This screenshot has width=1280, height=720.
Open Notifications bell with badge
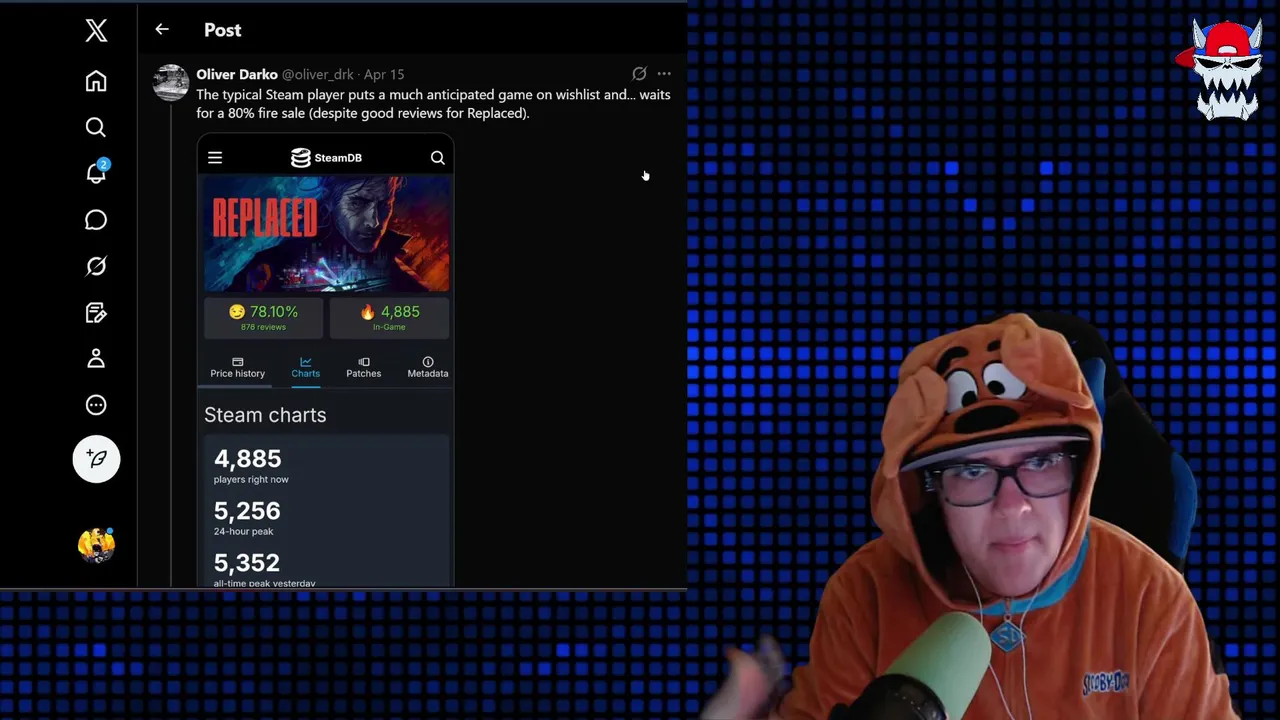(x=96, y=172)
